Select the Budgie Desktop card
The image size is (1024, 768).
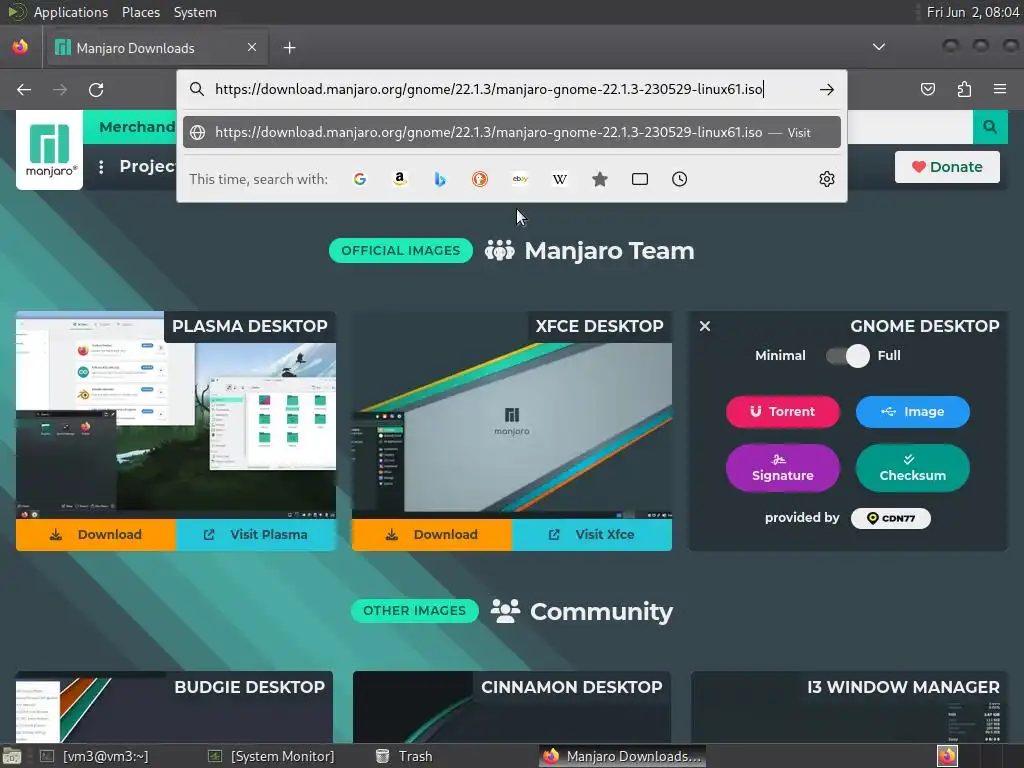point(174,707)
